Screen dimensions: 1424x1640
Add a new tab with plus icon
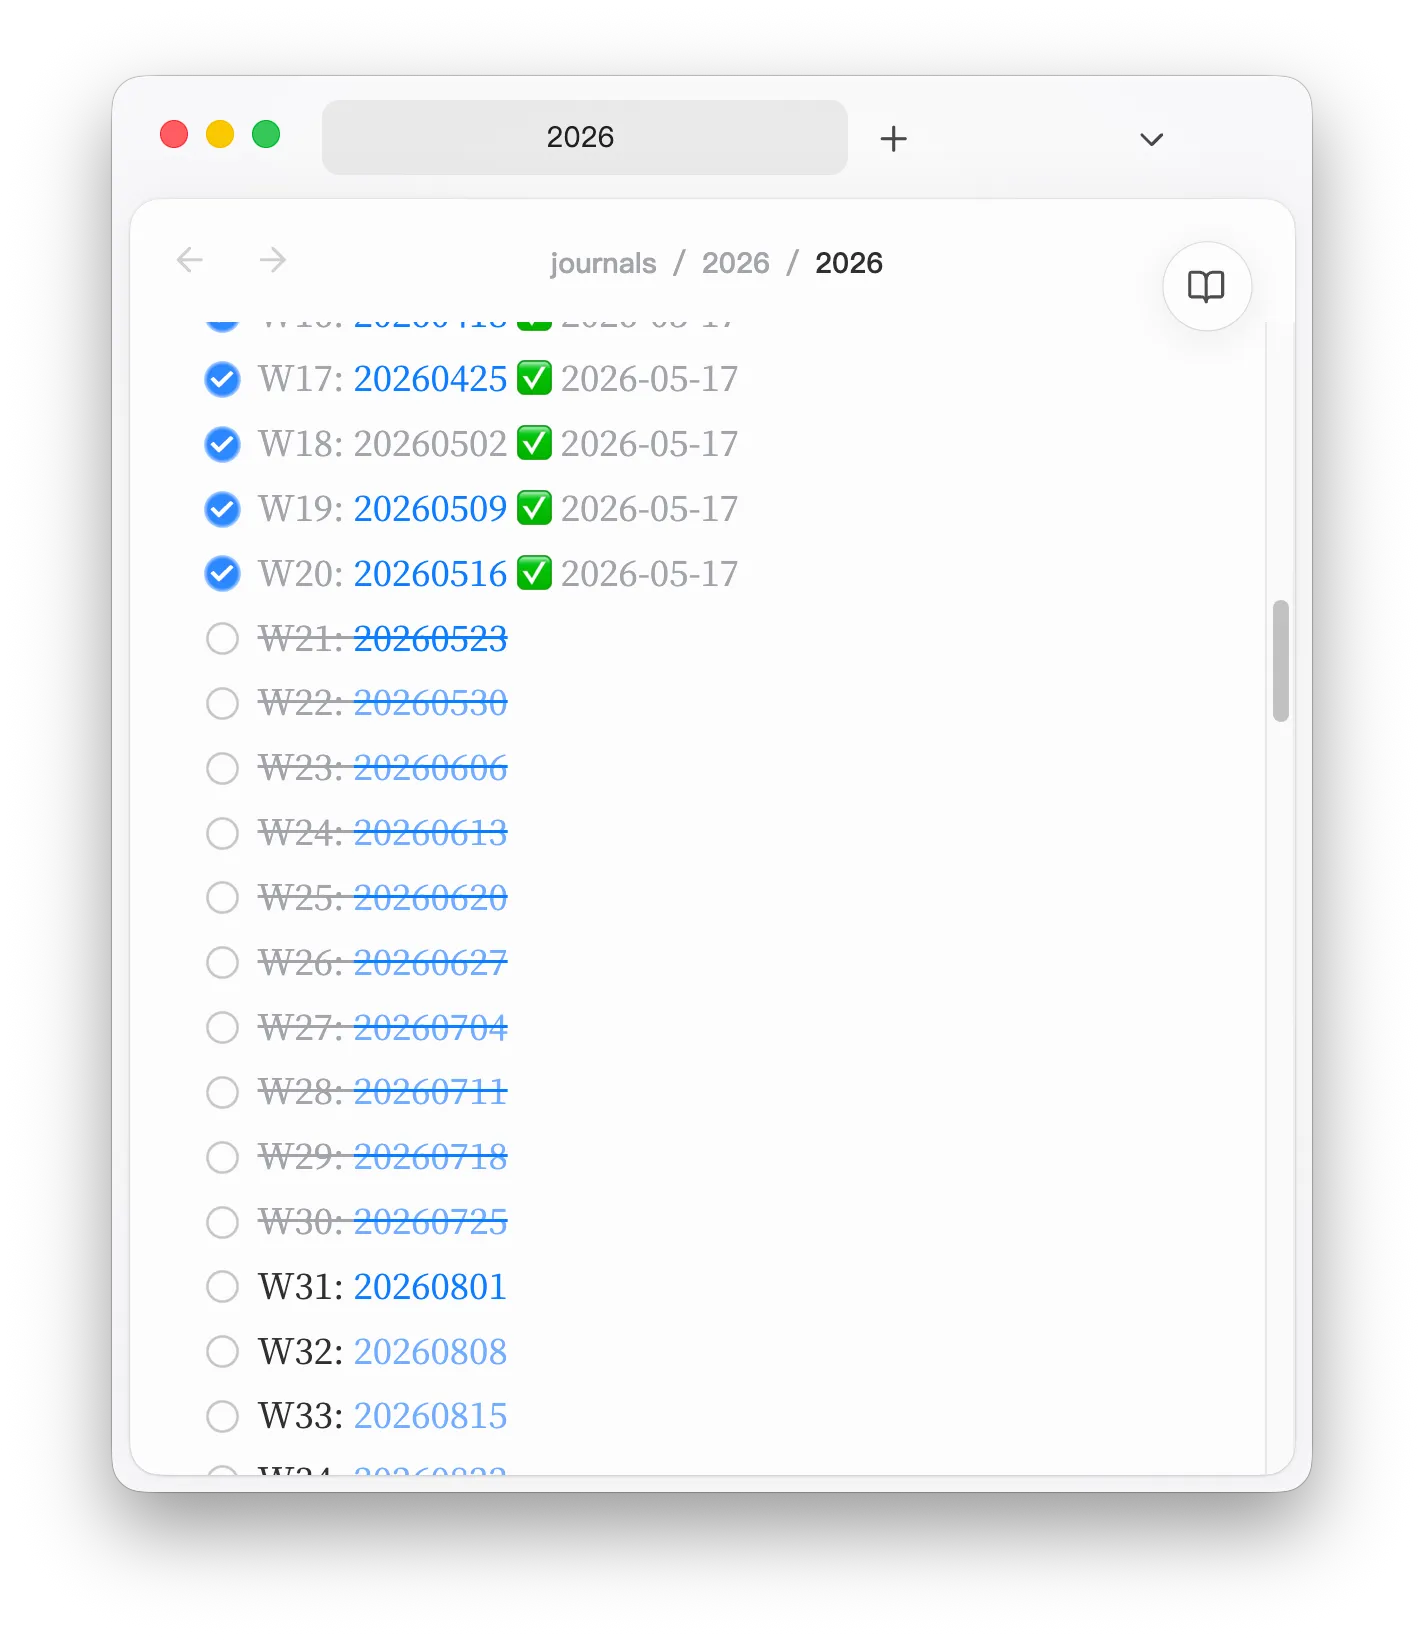click(893, 138)
